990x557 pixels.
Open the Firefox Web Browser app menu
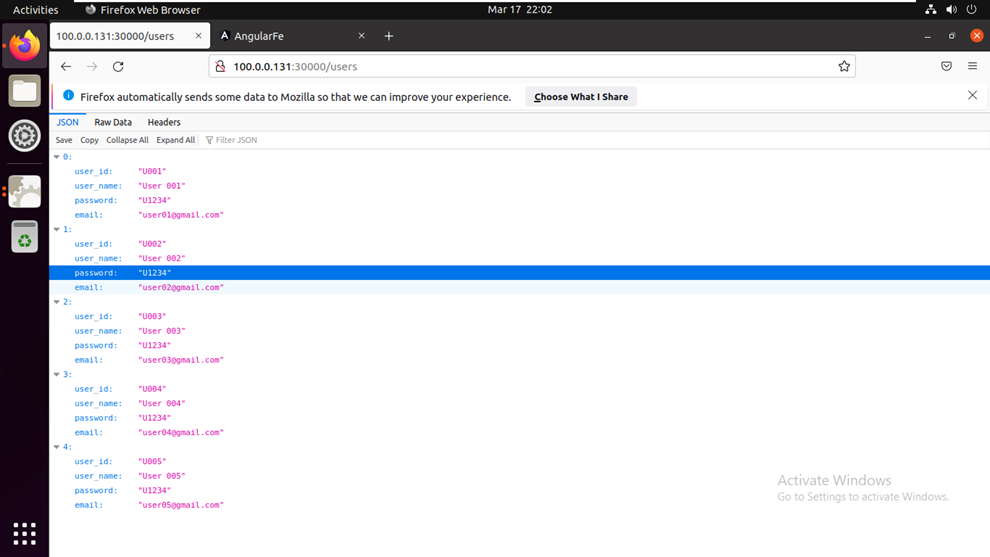coord(143,9)
